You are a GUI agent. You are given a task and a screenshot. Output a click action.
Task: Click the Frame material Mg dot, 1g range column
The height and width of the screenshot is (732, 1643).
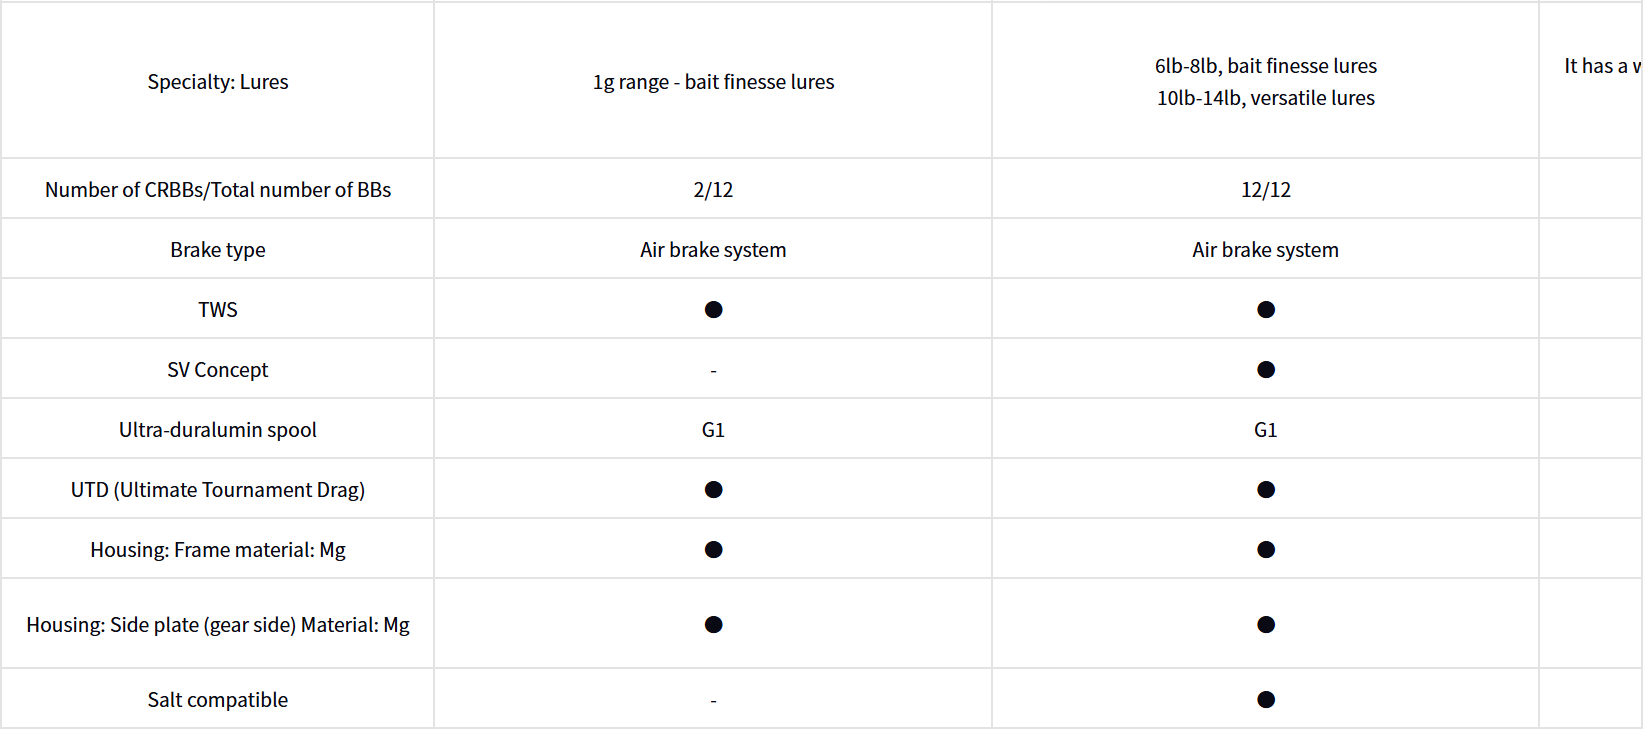point(713,550)
